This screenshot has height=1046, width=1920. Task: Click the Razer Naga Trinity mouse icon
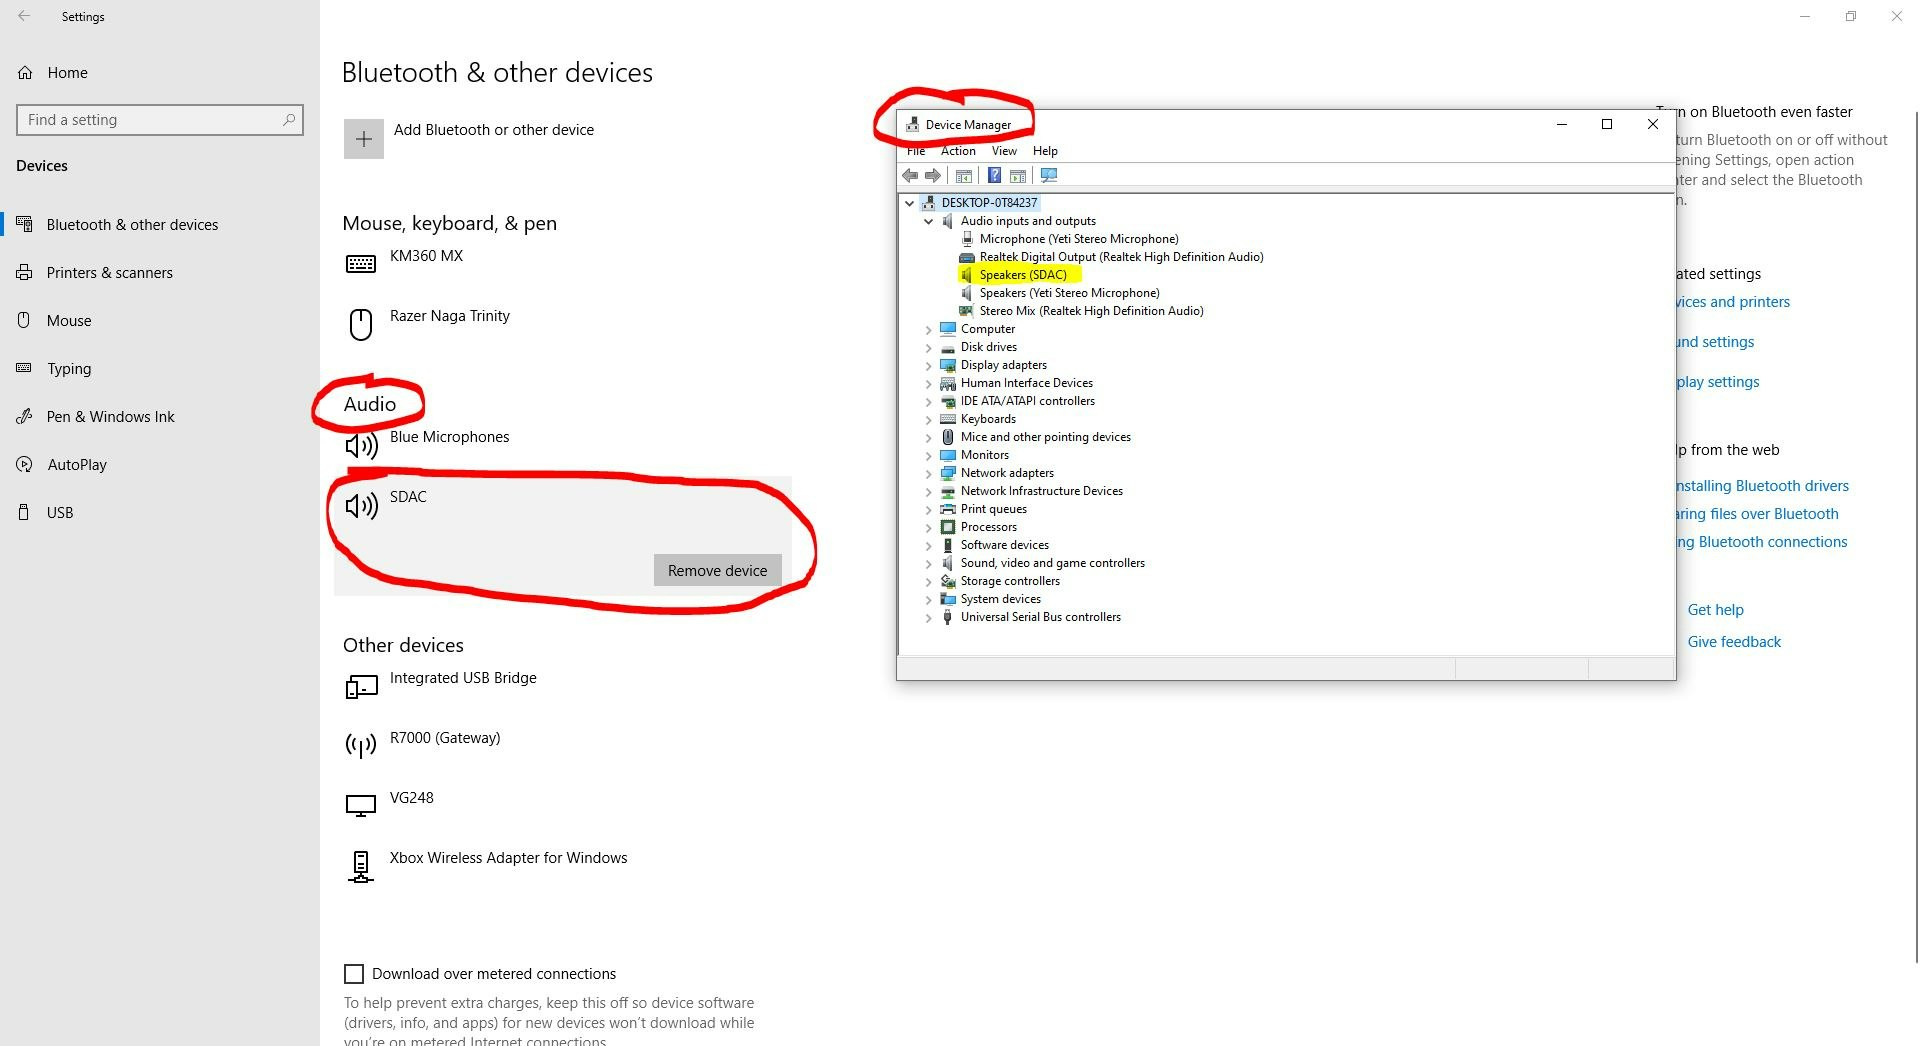[360, 324]
